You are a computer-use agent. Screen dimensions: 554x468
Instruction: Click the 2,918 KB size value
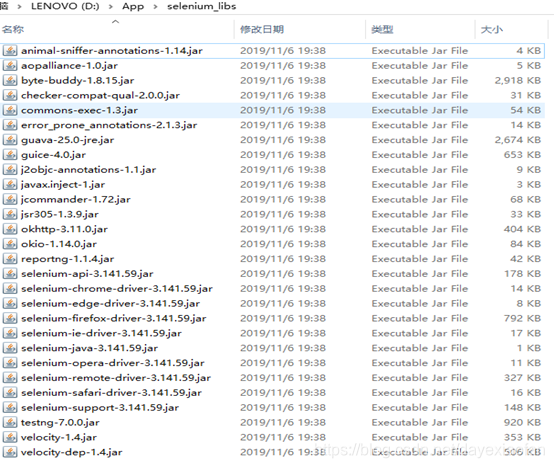(518, 80)
